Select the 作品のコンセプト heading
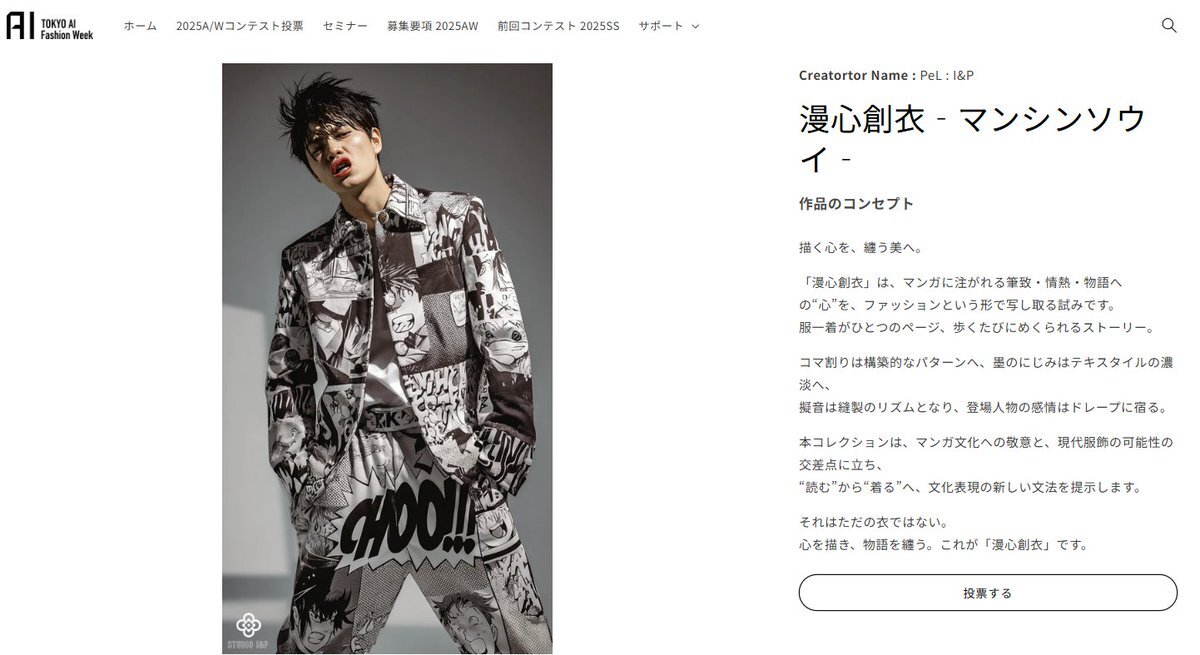 (857, 204)
